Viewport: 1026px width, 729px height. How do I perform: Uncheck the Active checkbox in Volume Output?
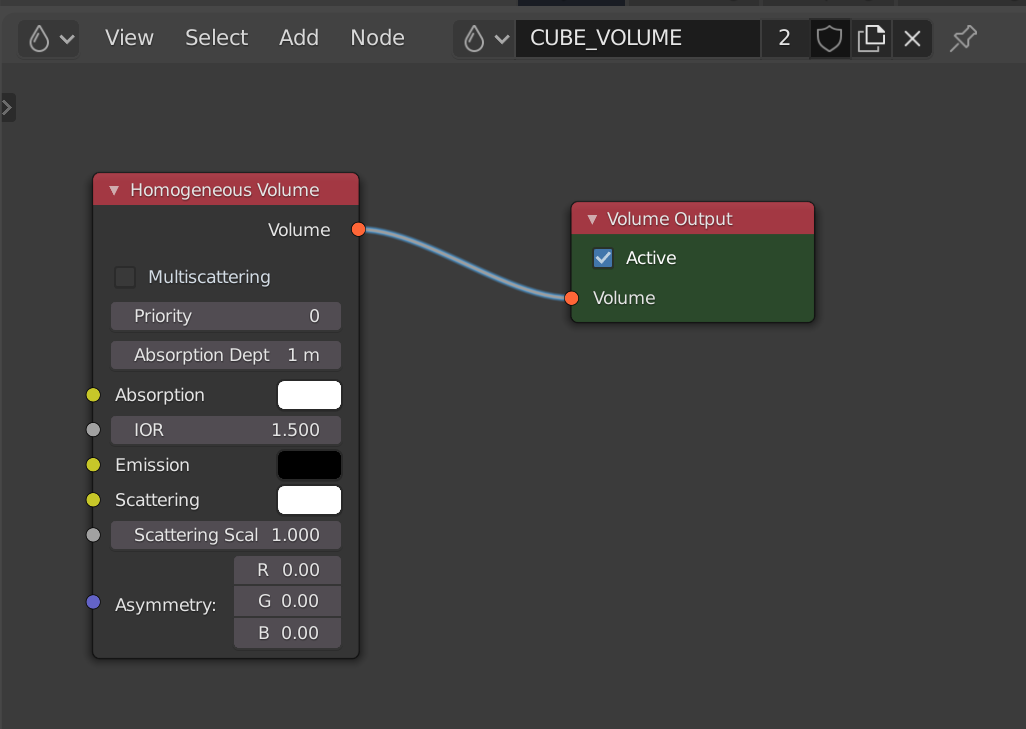tap(603, 258)
